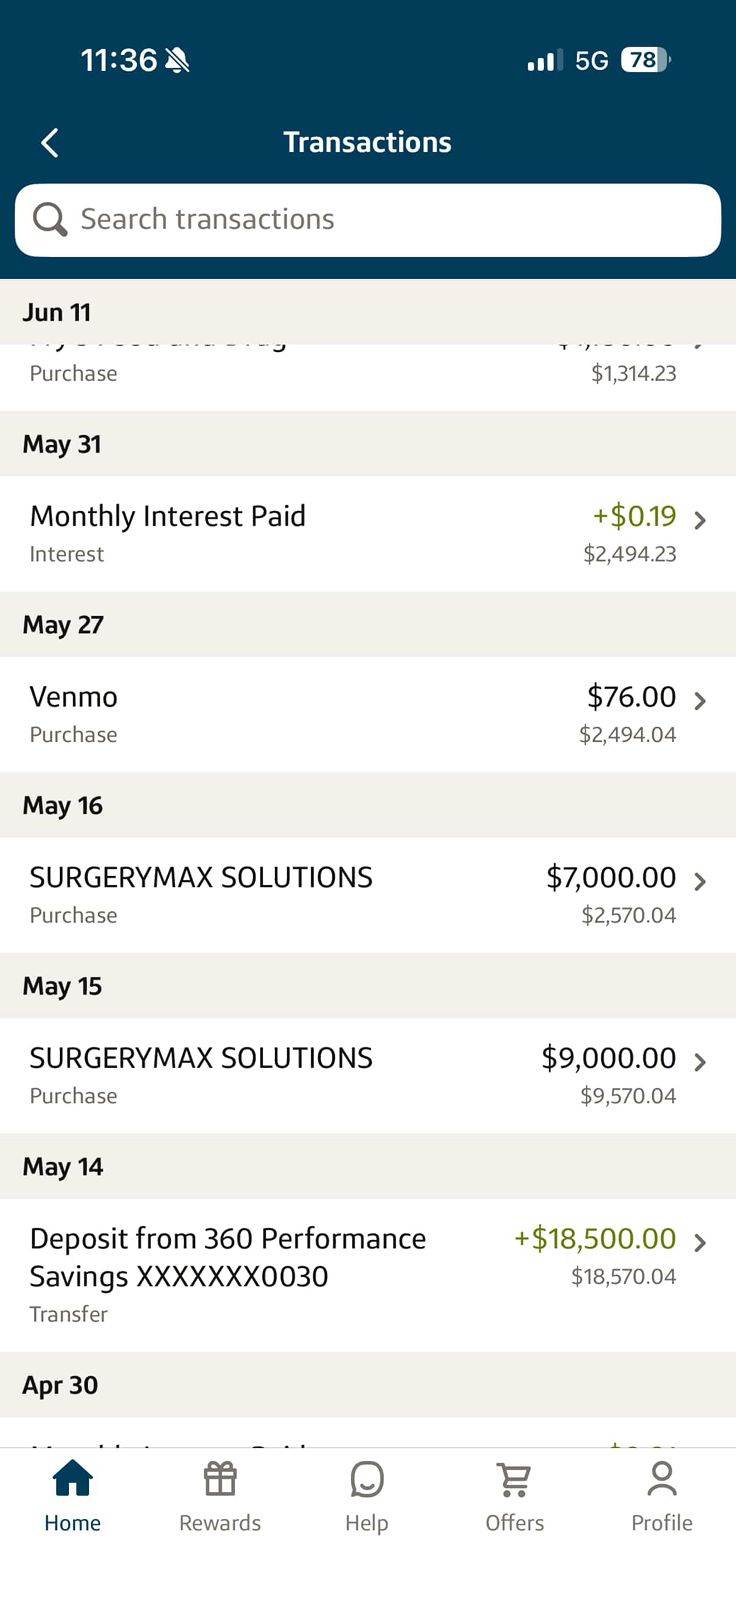The image size is (736, 1600).
Task: Open the Offers shopping cart icon
Action: (x=514, y=1479)
